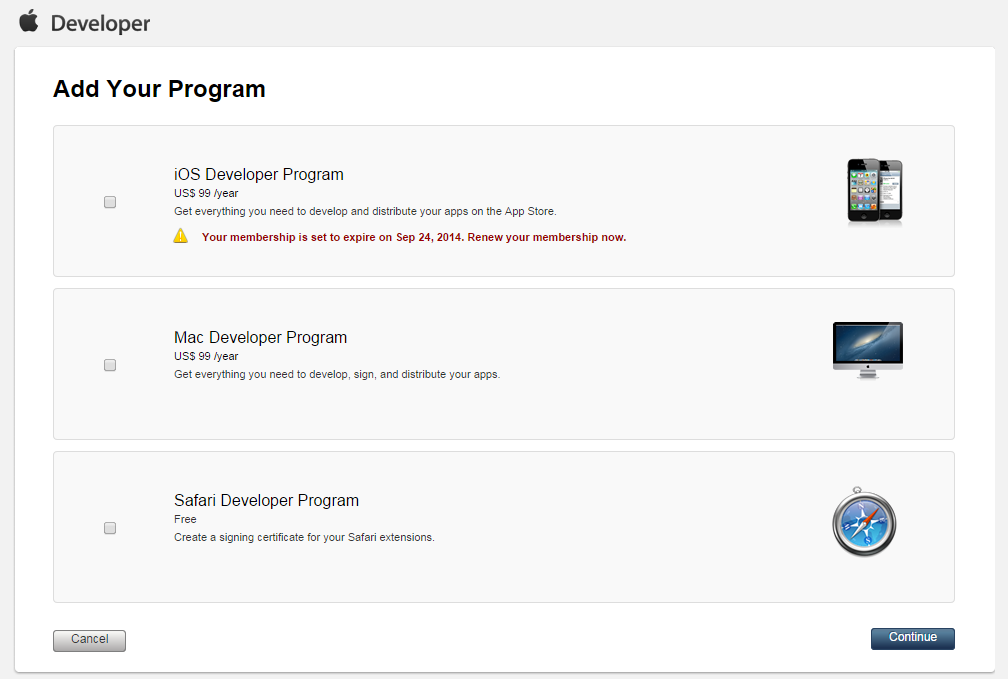This screenshot has width=1008, height=679.
Task: Click the iMac display image
Action: (x=868, y=350)
